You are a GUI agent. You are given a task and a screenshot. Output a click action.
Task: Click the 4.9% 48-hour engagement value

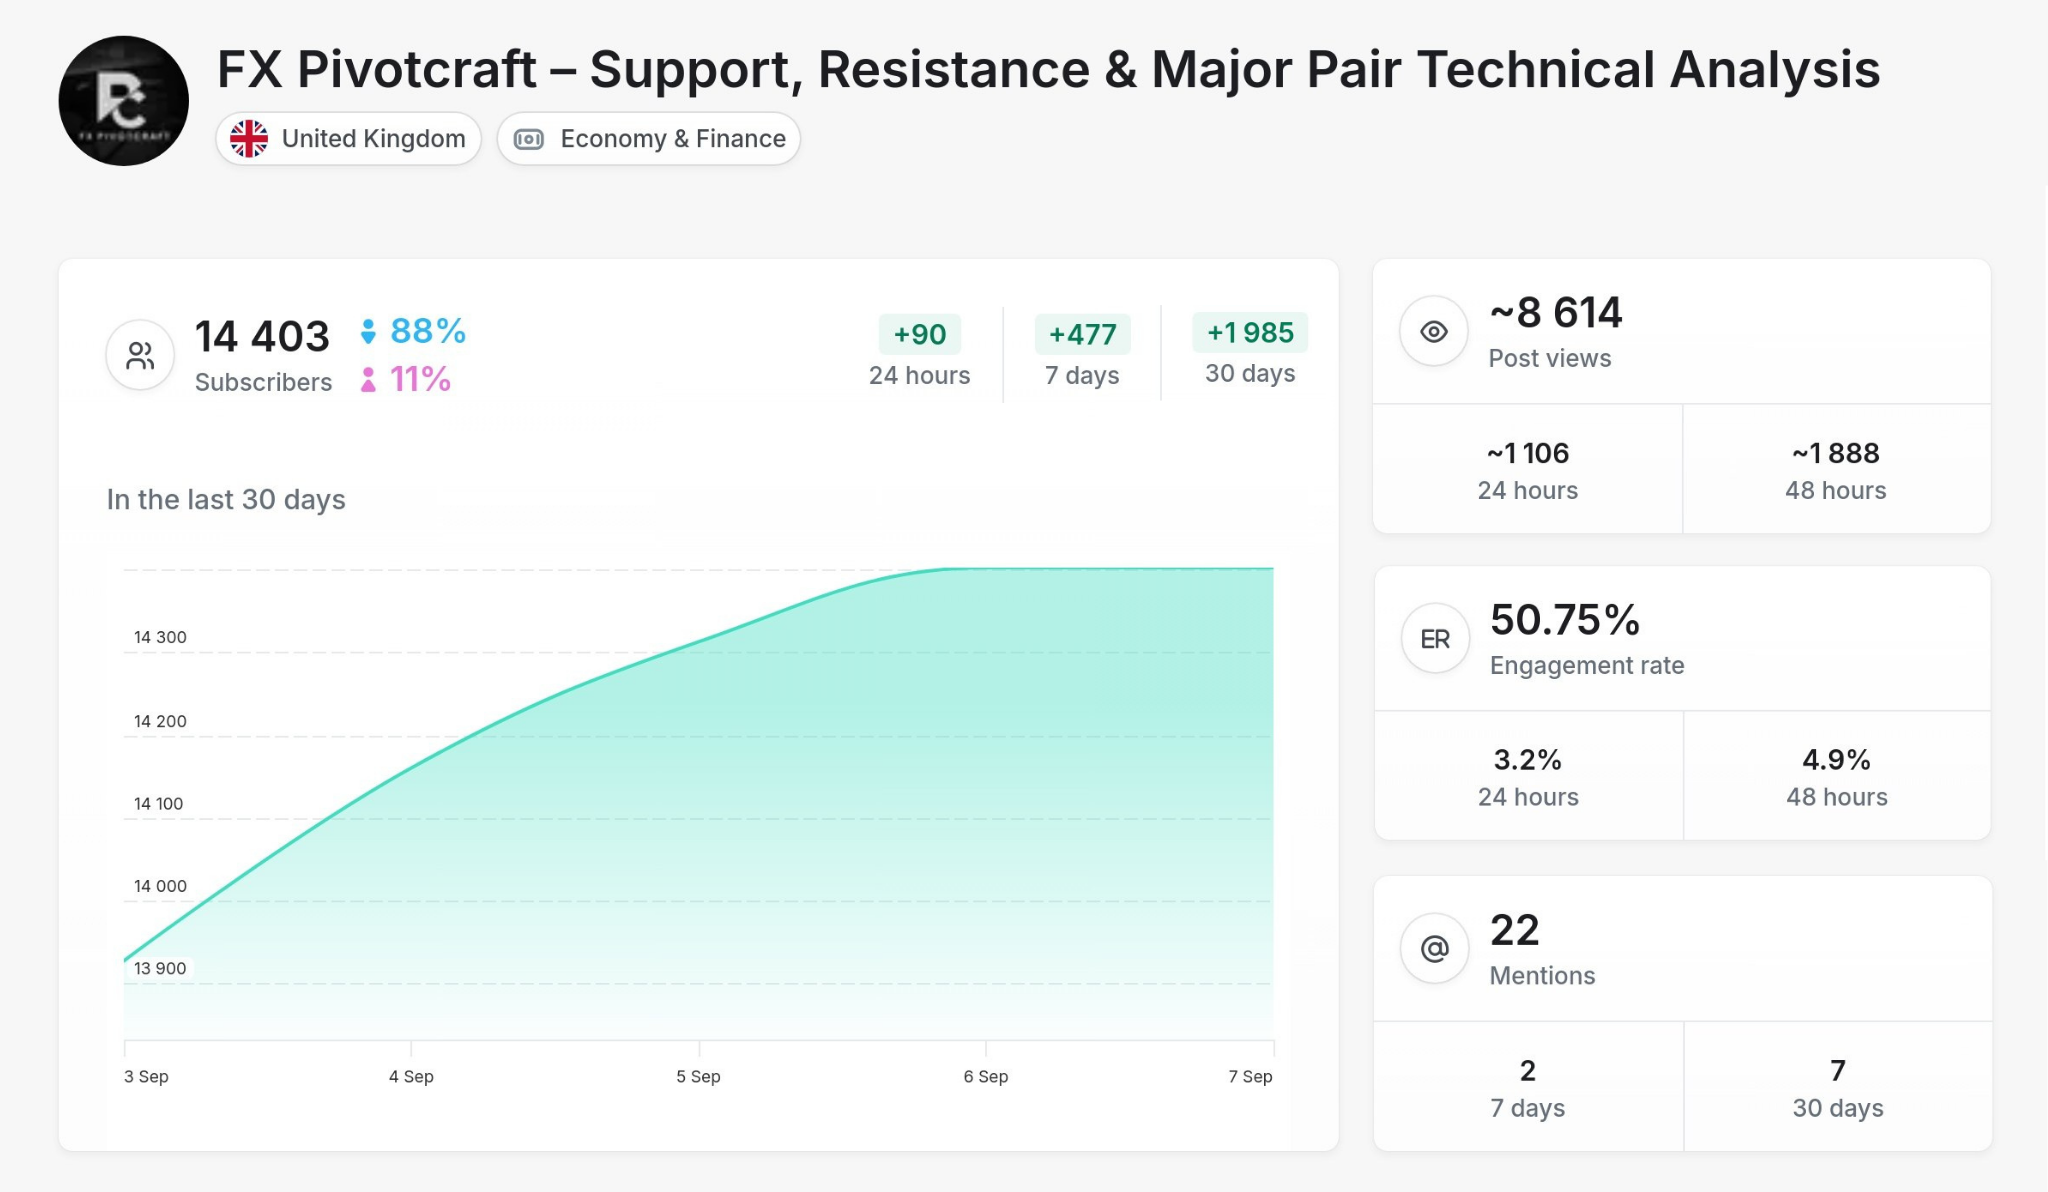point(1837,760)
